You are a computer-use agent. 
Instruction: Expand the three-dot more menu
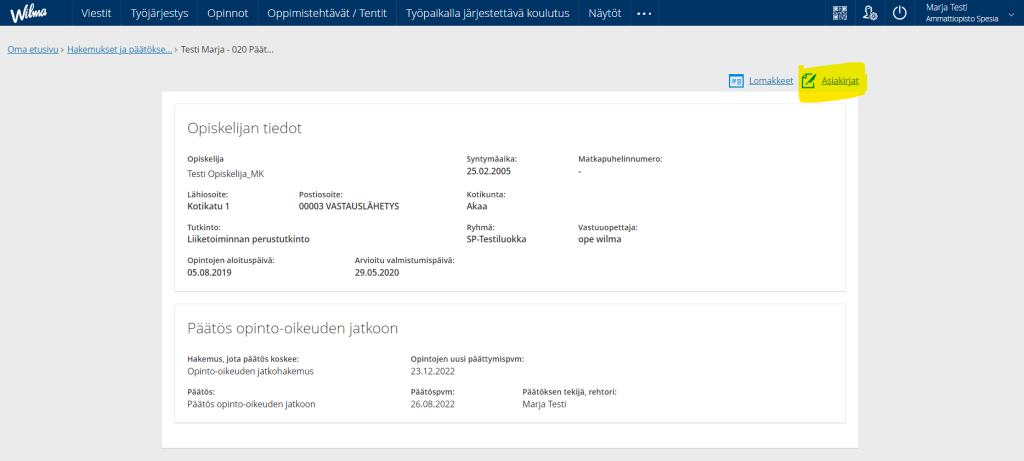[644, 13]
